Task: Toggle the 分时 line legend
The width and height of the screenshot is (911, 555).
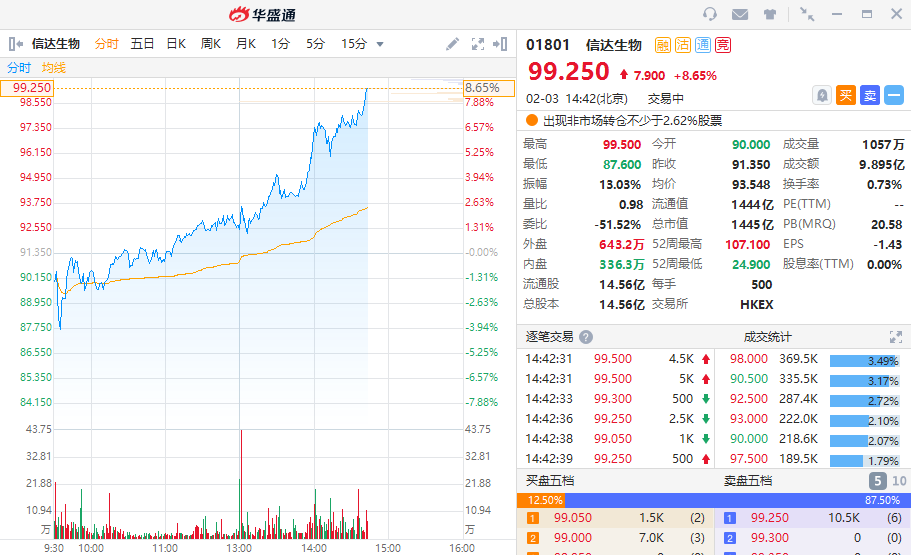Action: (x=19, y=67)
